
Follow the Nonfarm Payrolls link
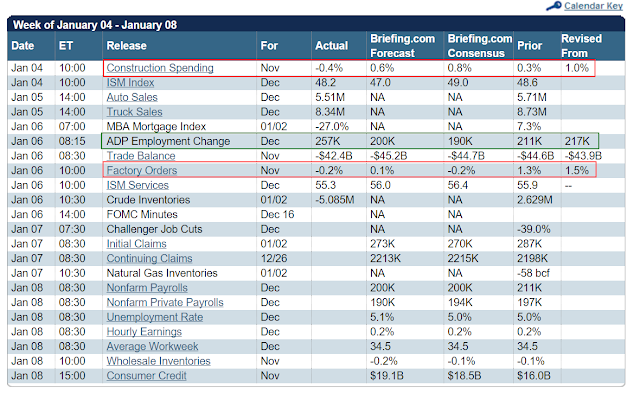click(x=147, y=288)
